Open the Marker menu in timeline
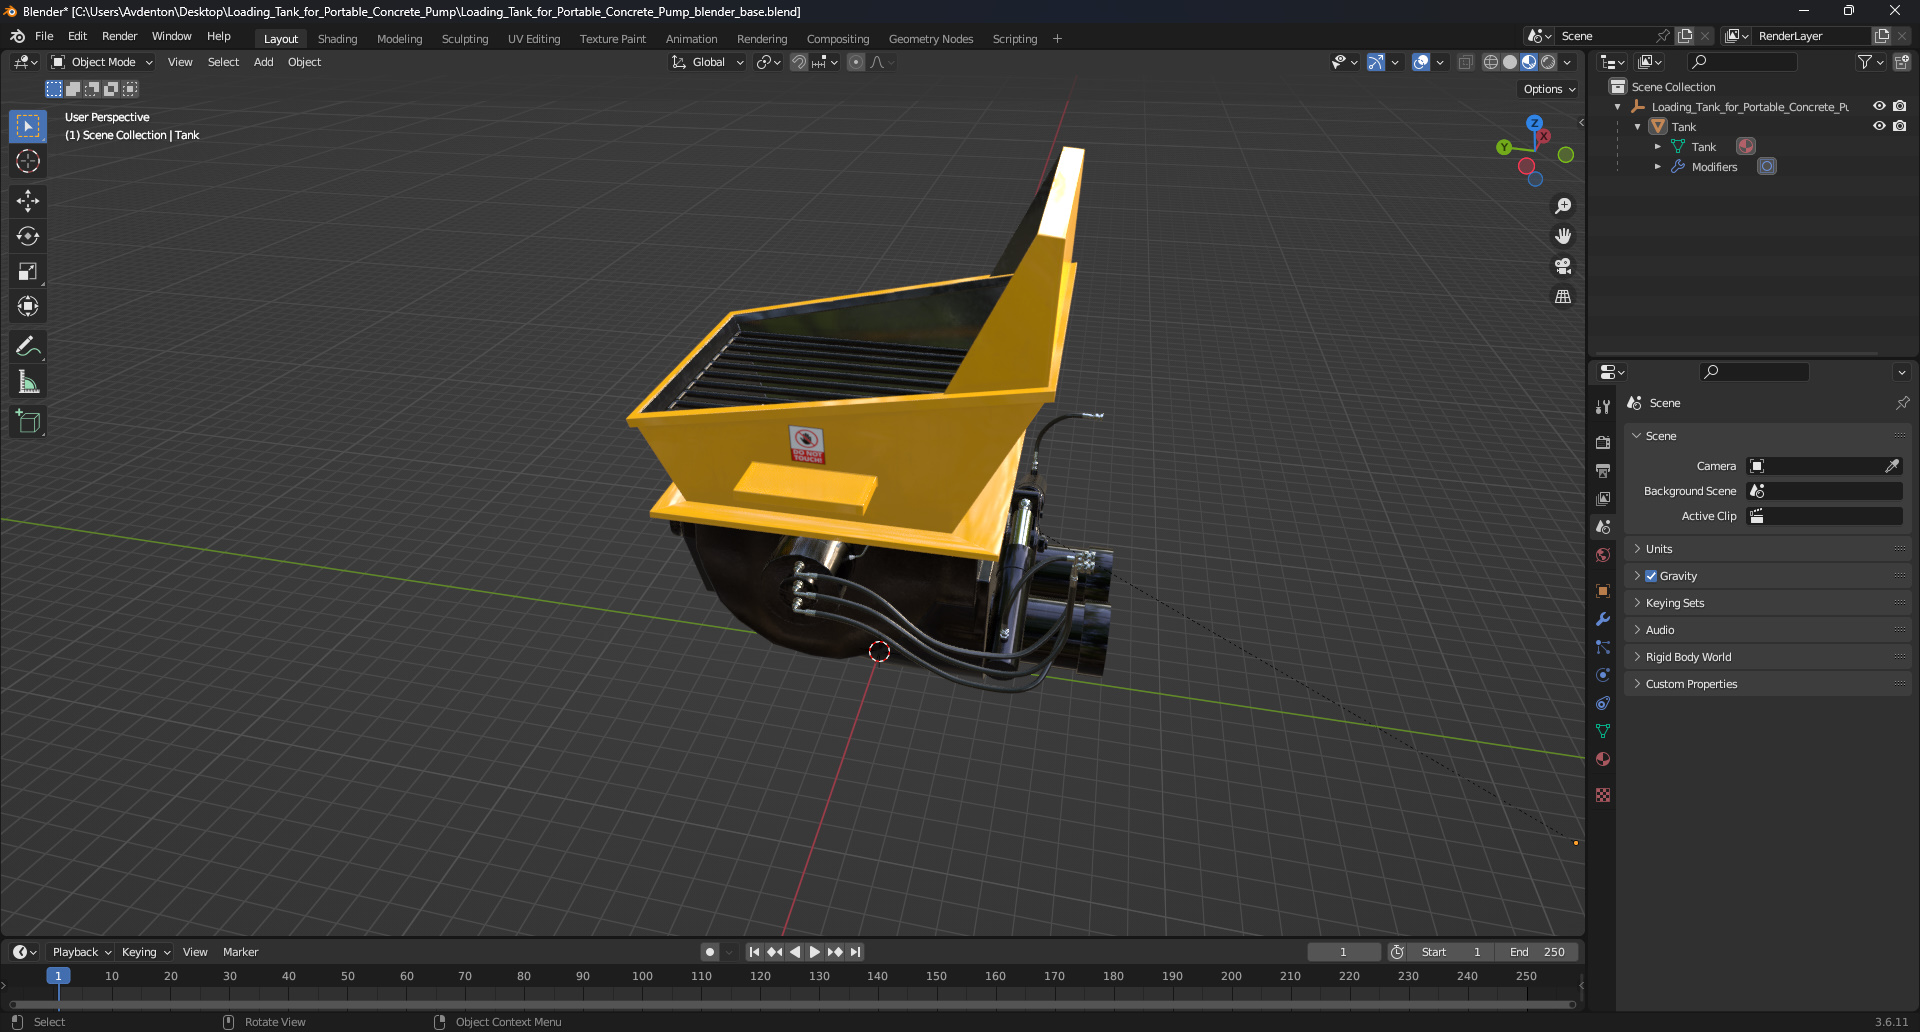Image resolution: width=1920 pixels, height=1032 pixels. click(x=240, y=952)
